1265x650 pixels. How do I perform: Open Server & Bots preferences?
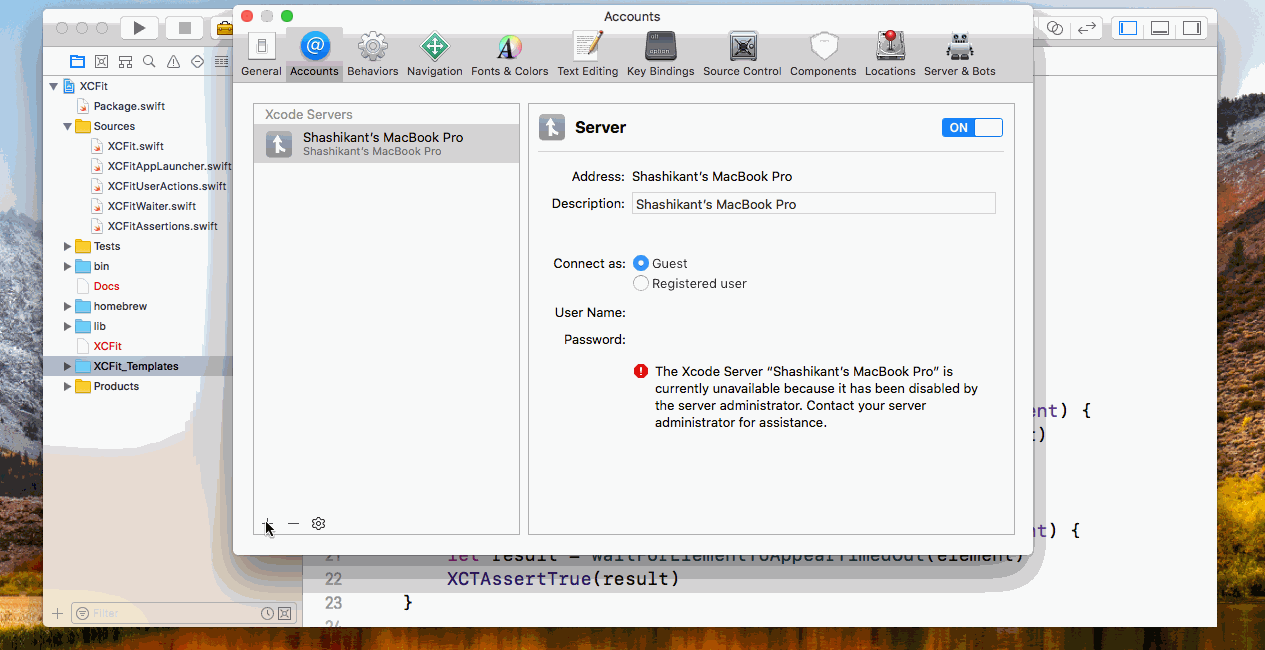pos(959,55)
